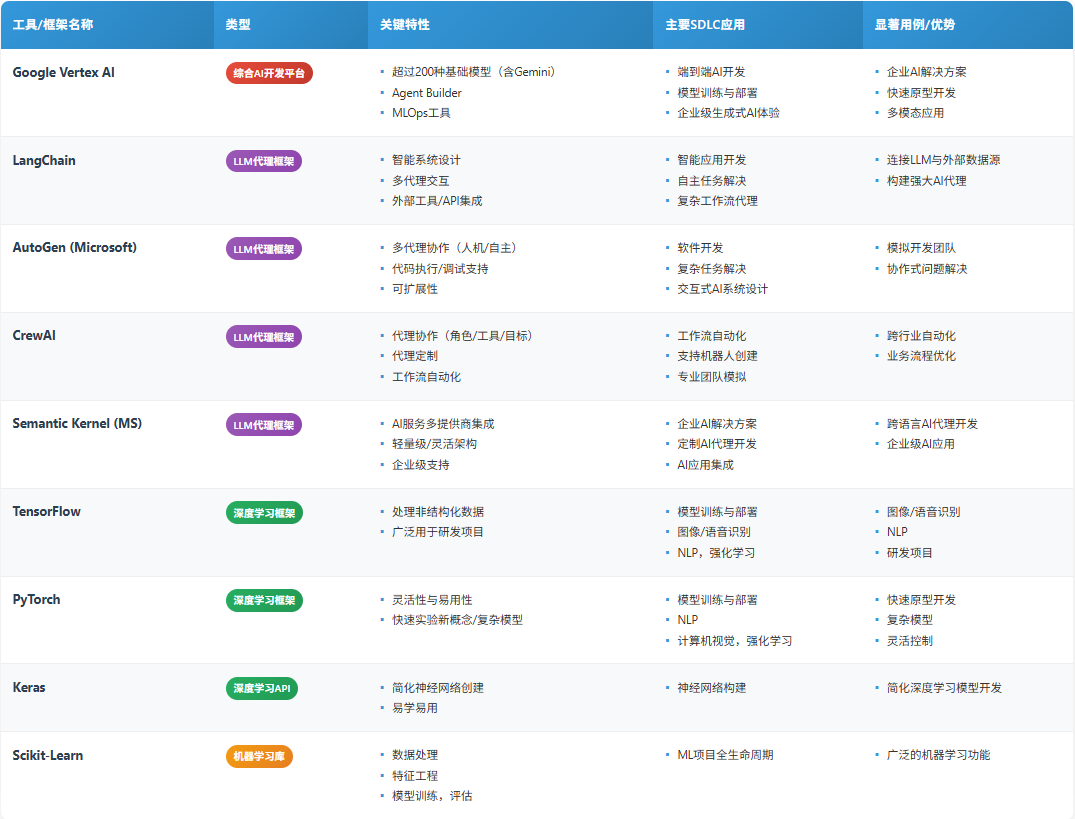1075x819 pixels.
Task: Click the 灵活性与易用性 text
Action: click(432, 600)
